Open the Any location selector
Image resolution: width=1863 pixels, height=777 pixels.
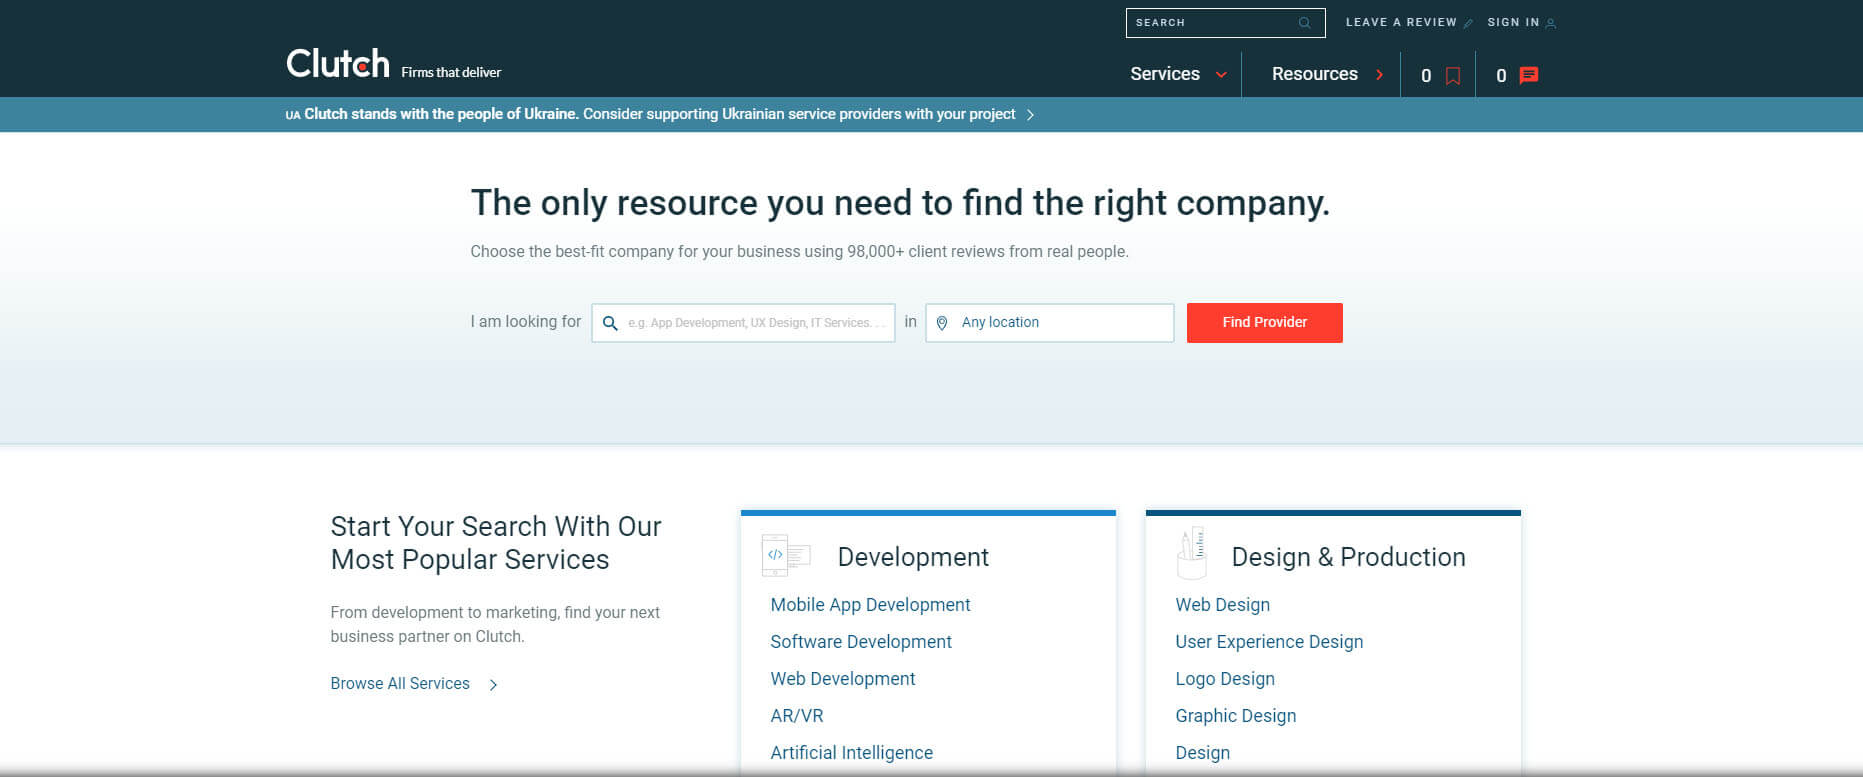point(1050,323)
